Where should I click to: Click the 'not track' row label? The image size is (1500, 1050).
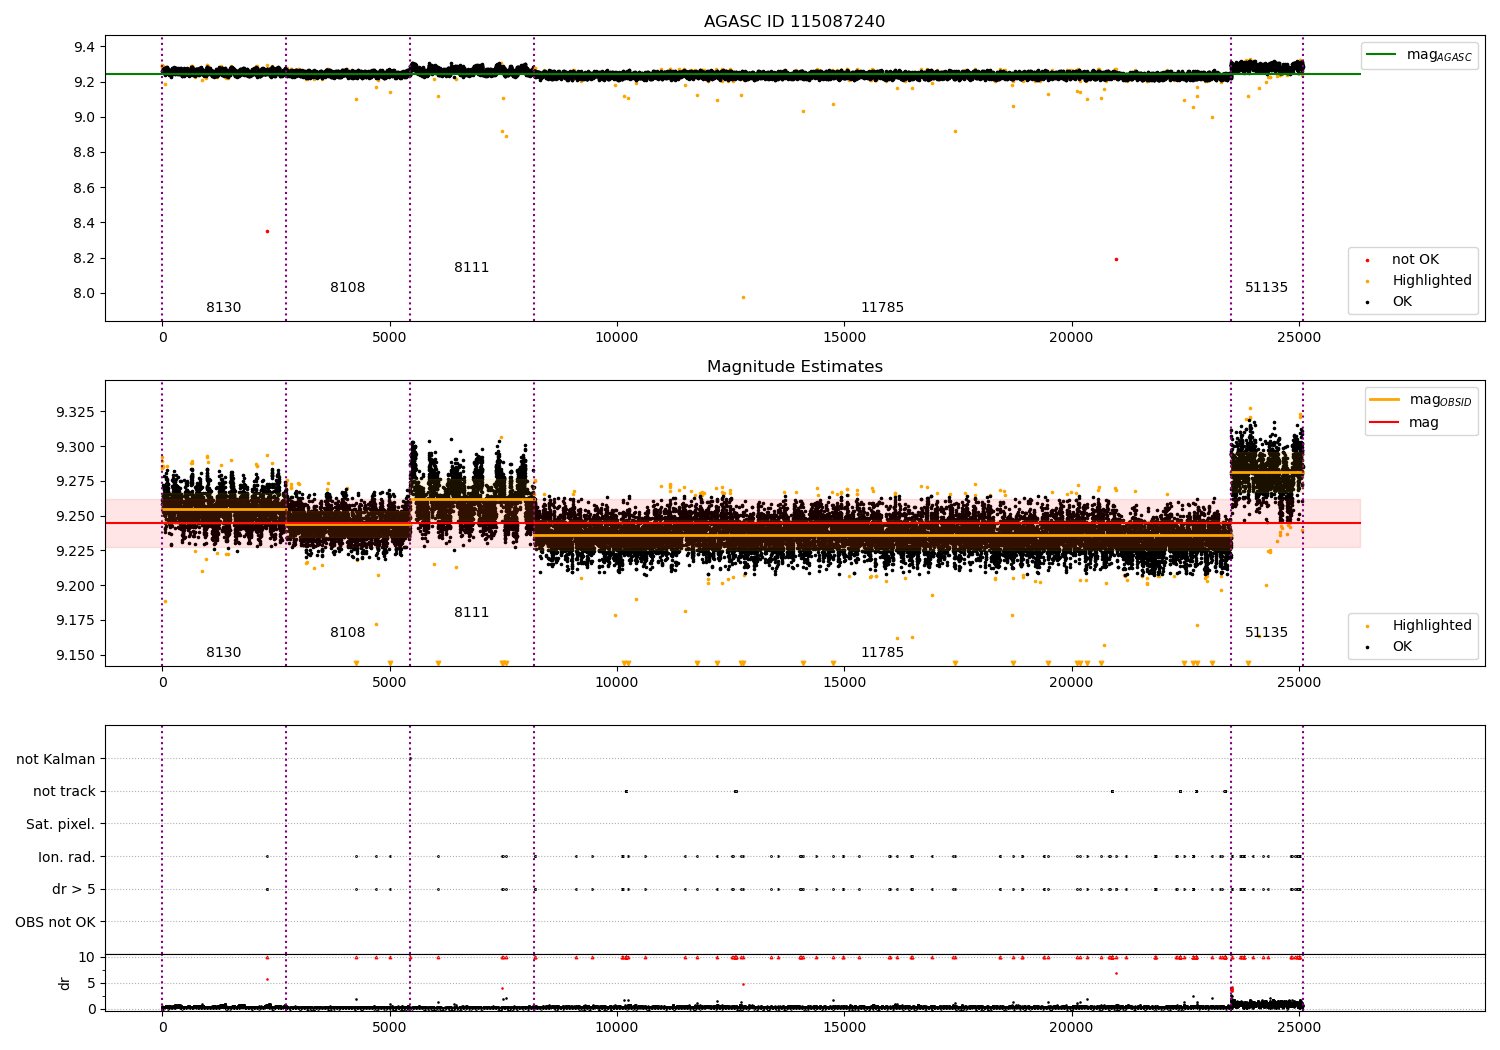point(64,792)
